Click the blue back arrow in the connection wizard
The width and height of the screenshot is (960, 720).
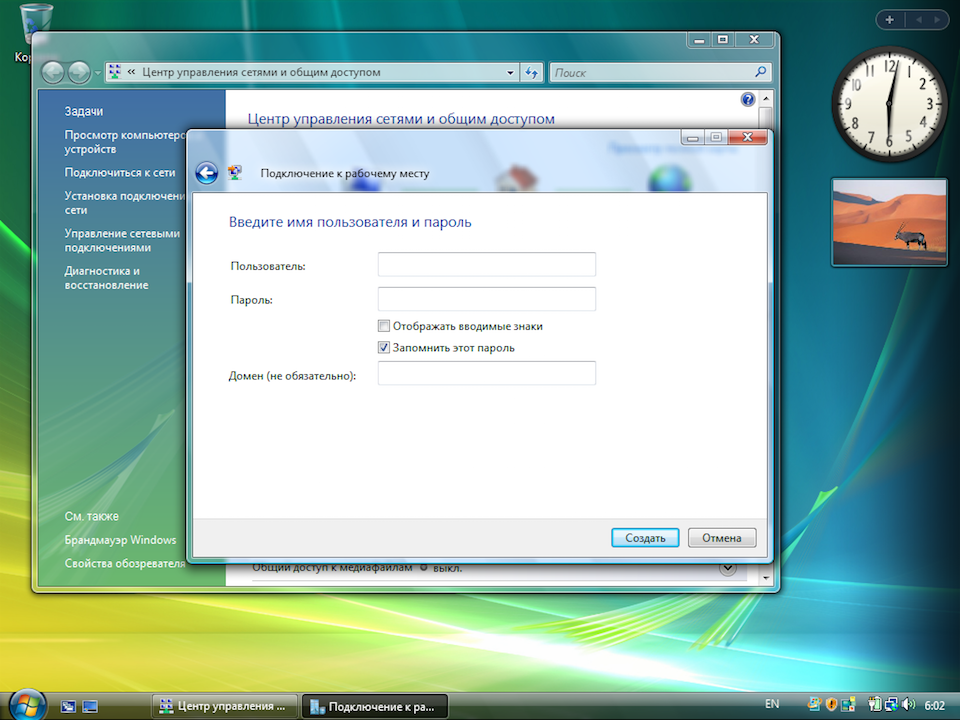(207, 173)
